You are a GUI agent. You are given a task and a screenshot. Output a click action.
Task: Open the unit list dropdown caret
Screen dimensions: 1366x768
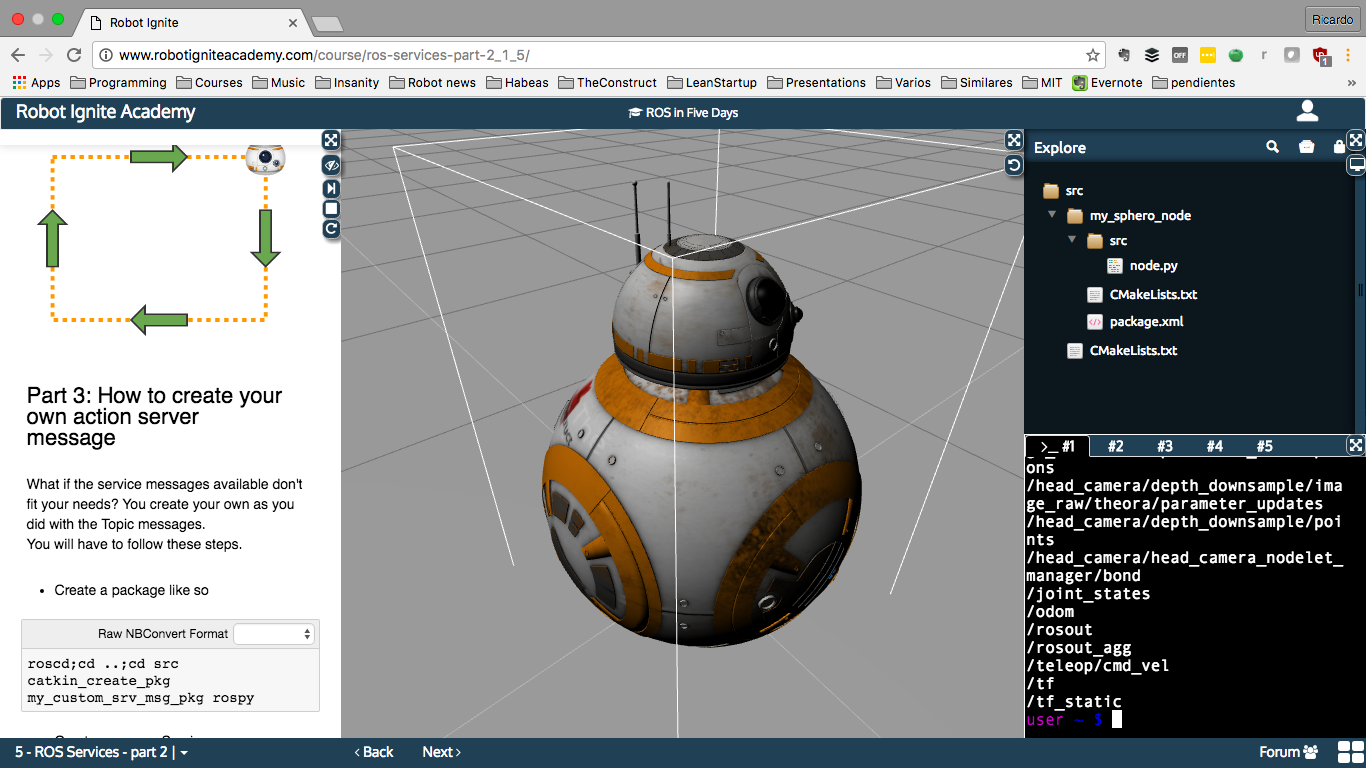tap(184, 753)
